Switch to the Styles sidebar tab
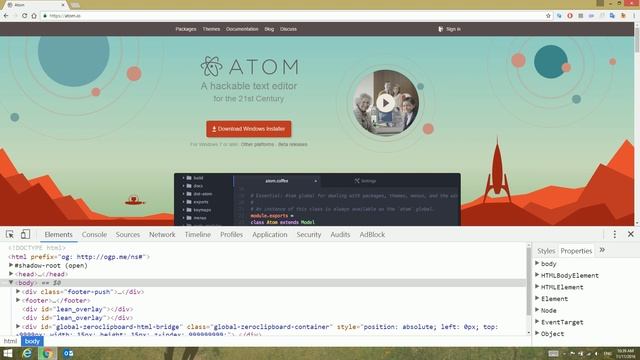This screenshot has height=360, width=640. point(546,251)
